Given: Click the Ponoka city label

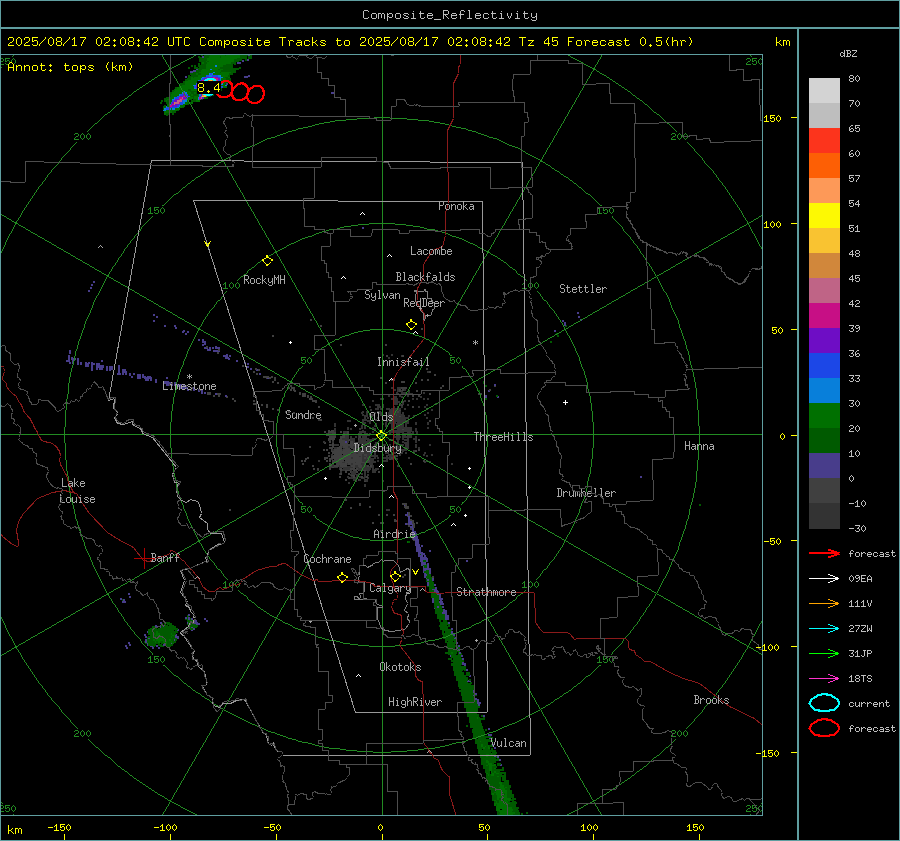Looking at the screenshot, I should click(x=456, y=206).
